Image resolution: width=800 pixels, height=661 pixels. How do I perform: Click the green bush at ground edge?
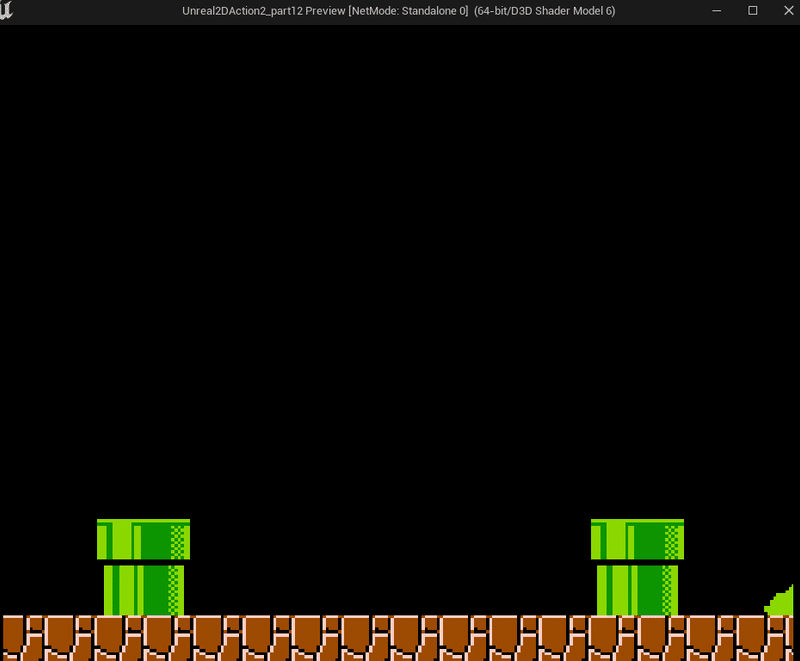(780, 601)
